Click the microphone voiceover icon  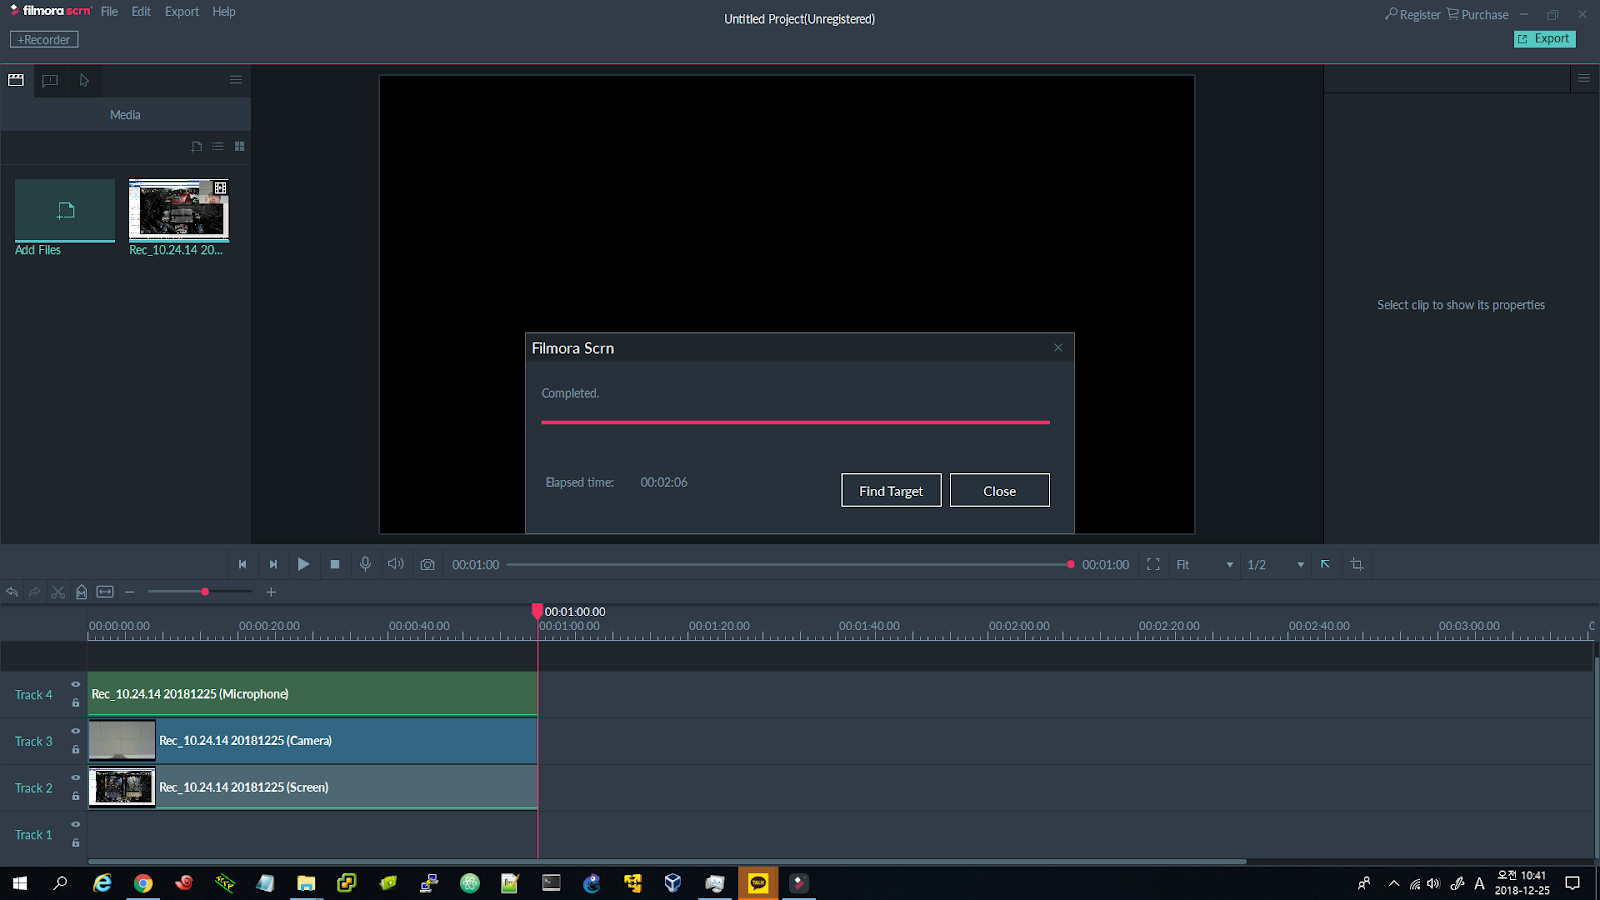[365, 564]
